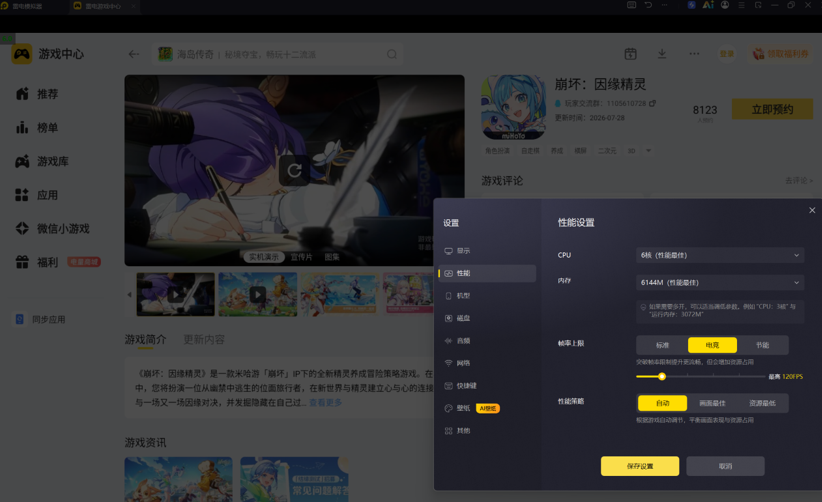The image size is (822, 502).
Task: Go back with the Game Center arrow
Action: pyautogui.click(x=134, y=54)
